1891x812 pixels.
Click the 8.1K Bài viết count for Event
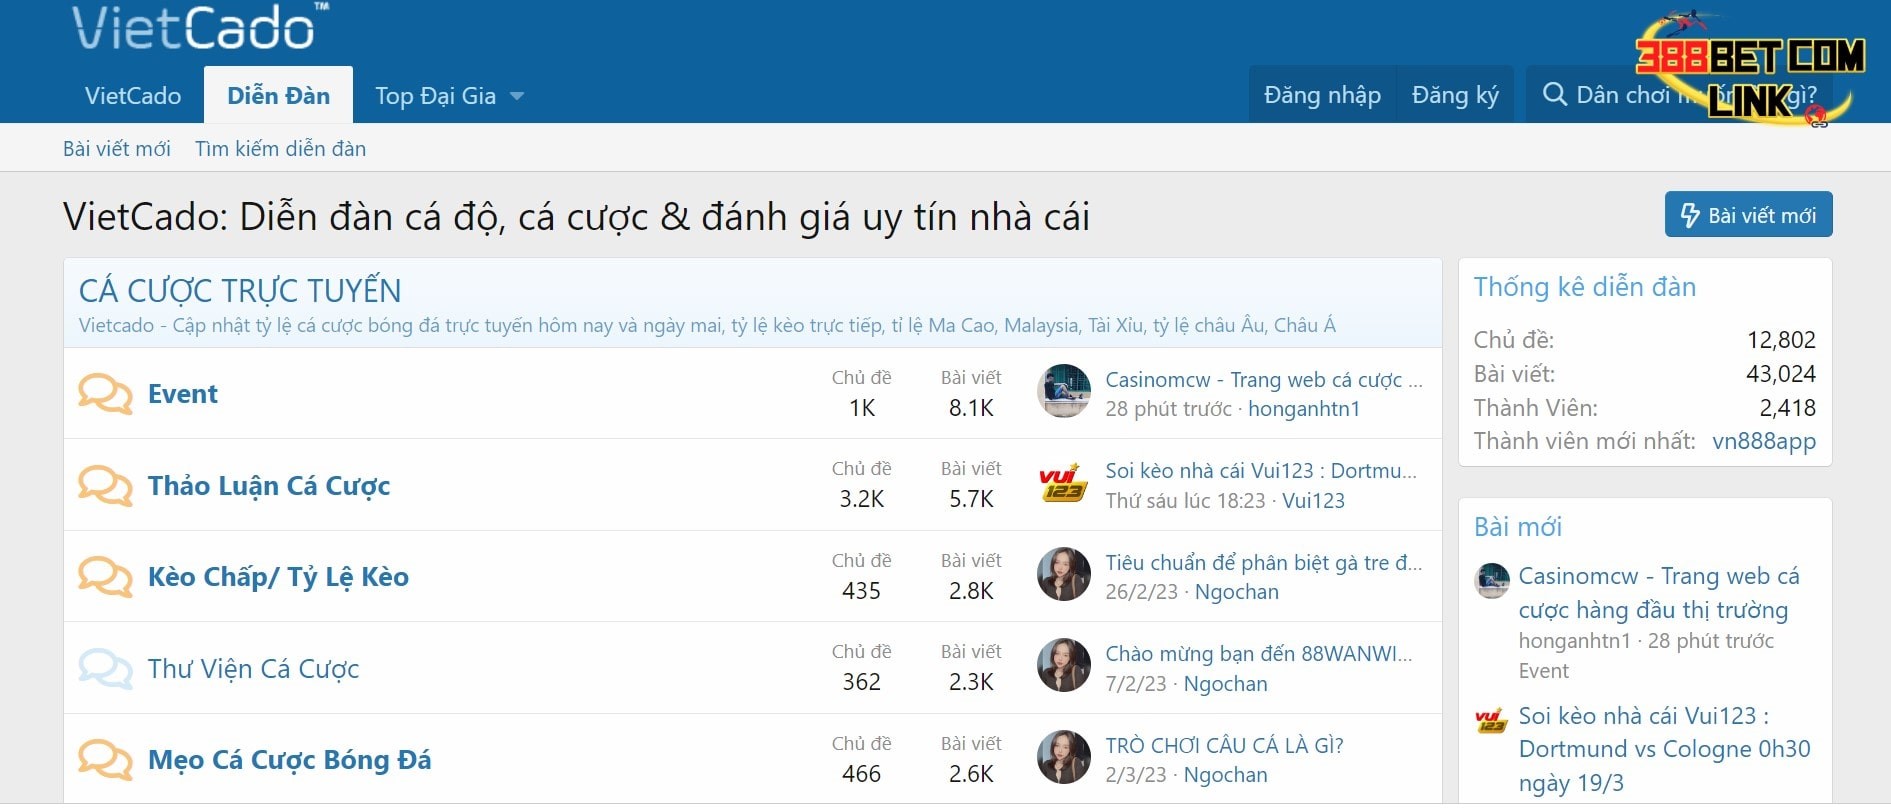coord(971,408)
